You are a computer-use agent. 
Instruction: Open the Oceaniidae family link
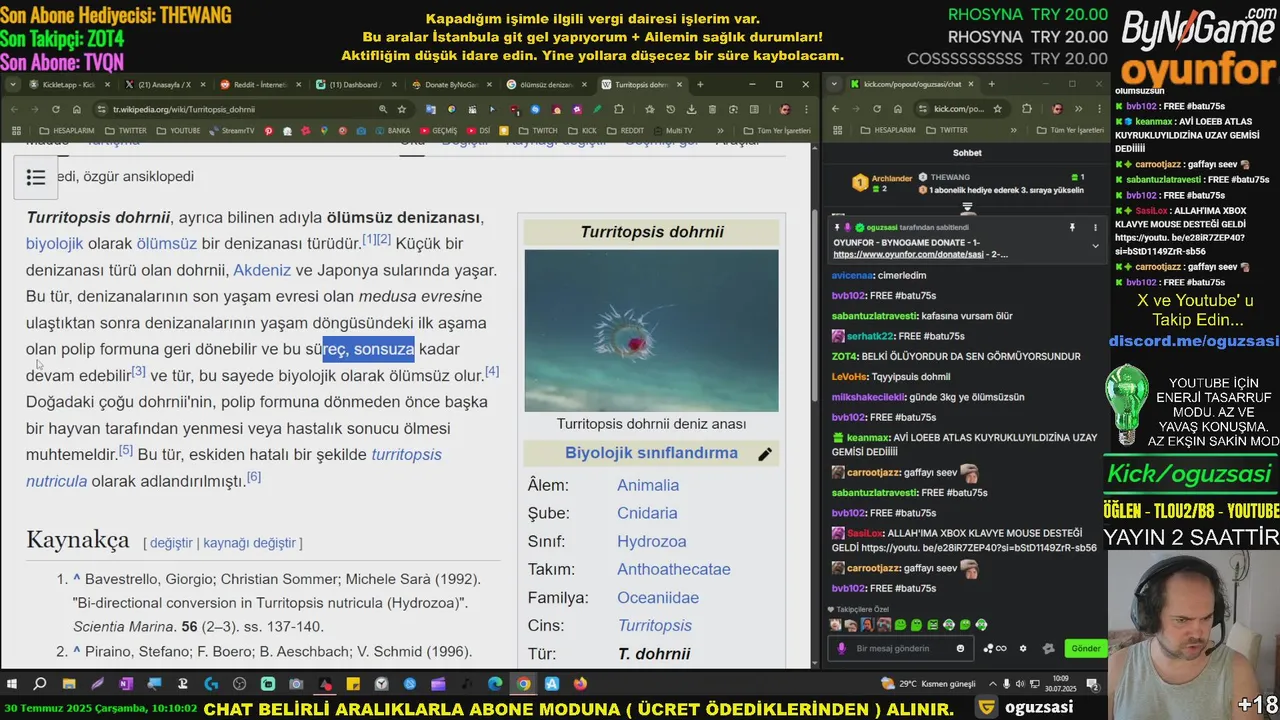[x=658, y=598]
